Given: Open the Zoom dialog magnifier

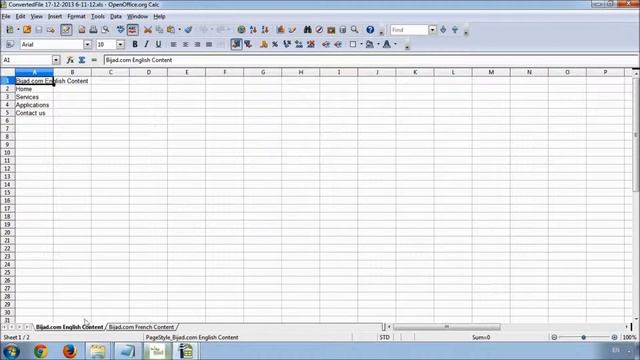Looking at the screenshot, I should [355, 30].
